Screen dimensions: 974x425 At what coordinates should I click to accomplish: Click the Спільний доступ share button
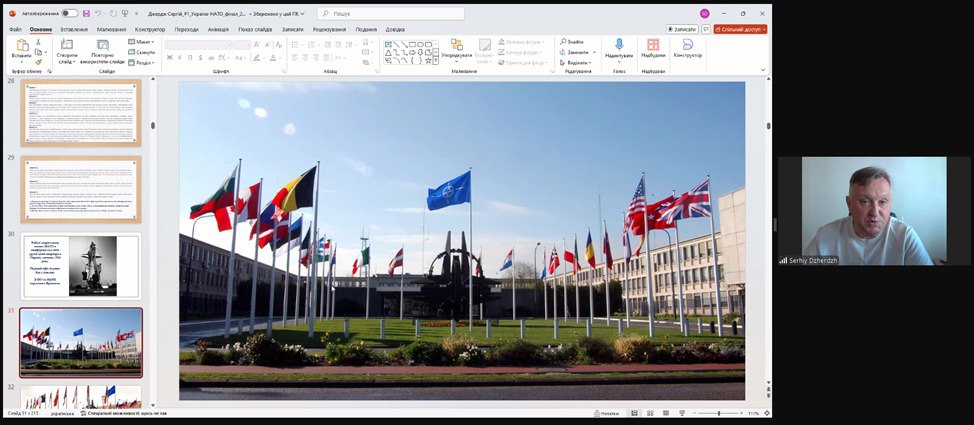tap(740, 29)
